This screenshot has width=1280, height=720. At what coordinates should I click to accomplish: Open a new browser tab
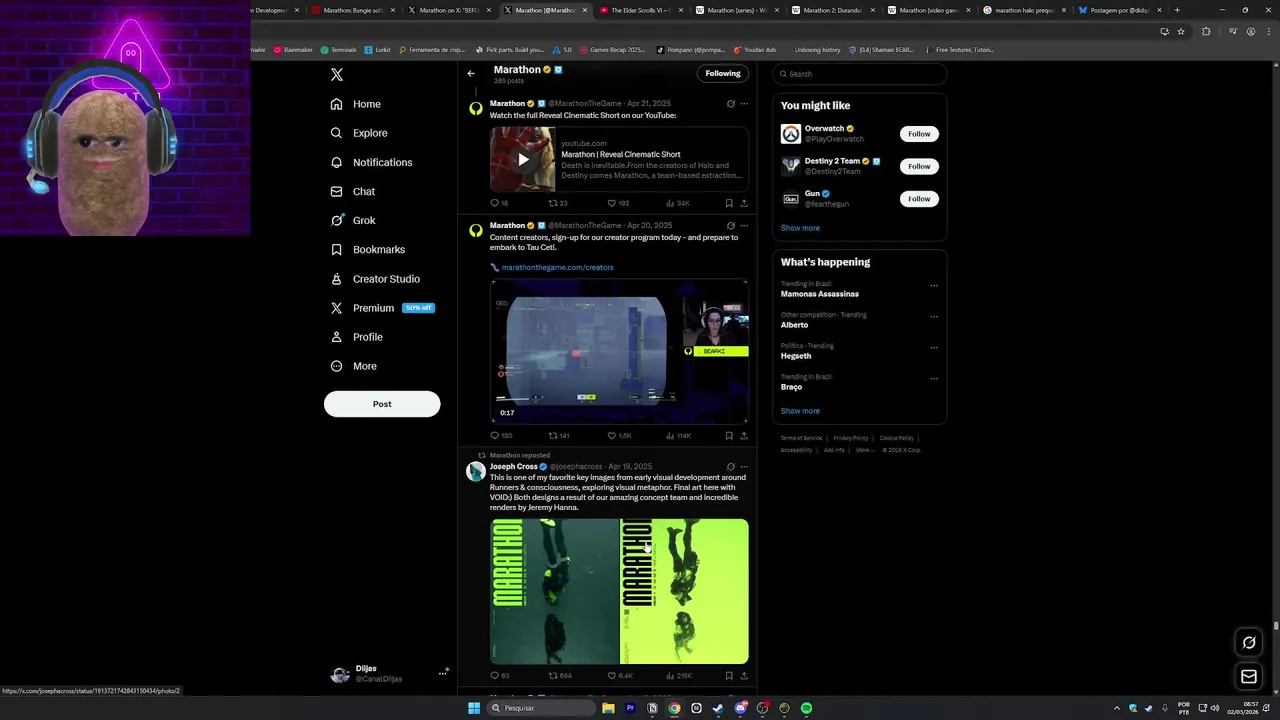point(1177,10)
